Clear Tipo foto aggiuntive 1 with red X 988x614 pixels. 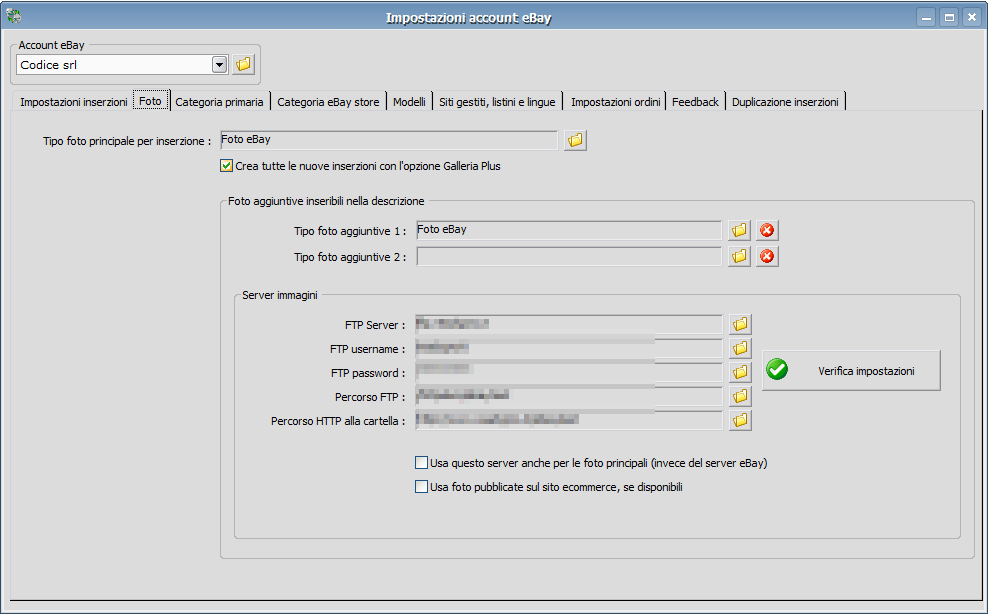(767, 230)
